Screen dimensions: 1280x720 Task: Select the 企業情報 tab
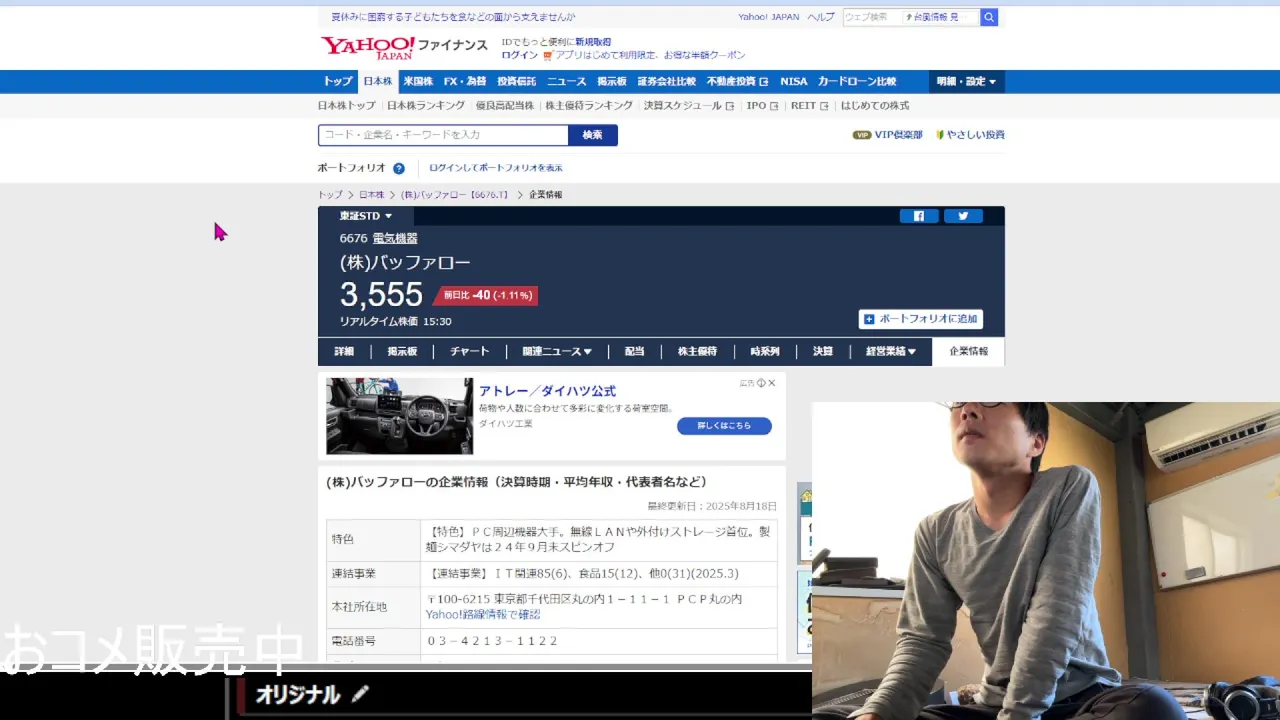click(x=968, y=352)
